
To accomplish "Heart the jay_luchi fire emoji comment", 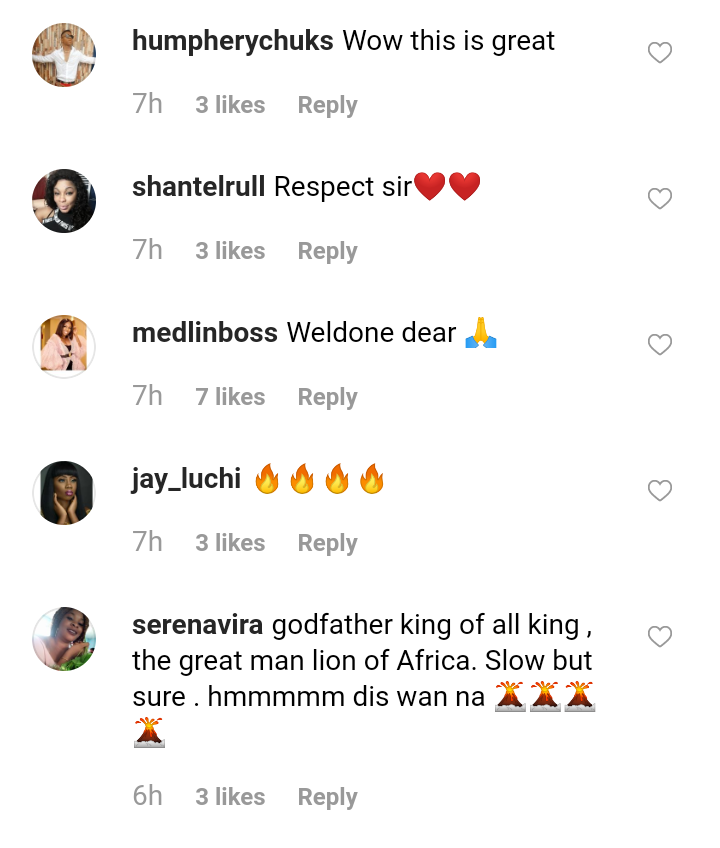I will coord(659,491).
